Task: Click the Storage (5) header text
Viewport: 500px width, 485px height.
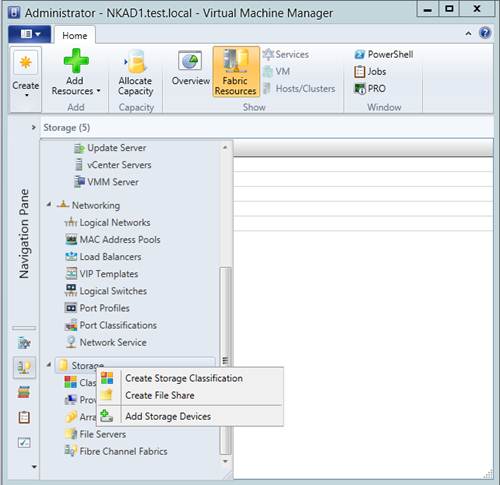Action: point(67,128)
